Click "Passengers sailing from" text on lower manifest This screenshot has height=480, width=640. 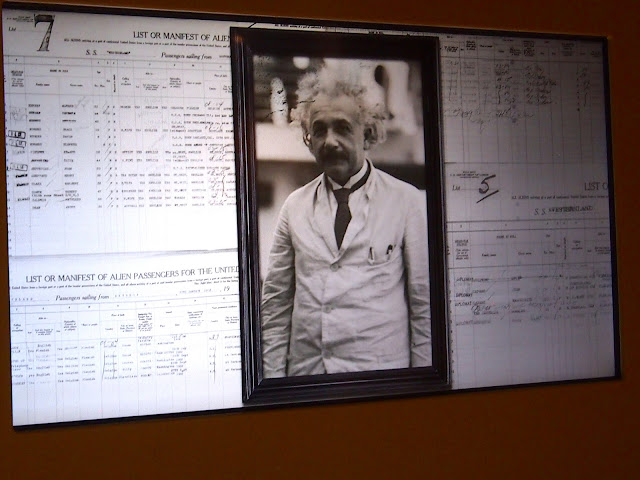click(82, 298)
